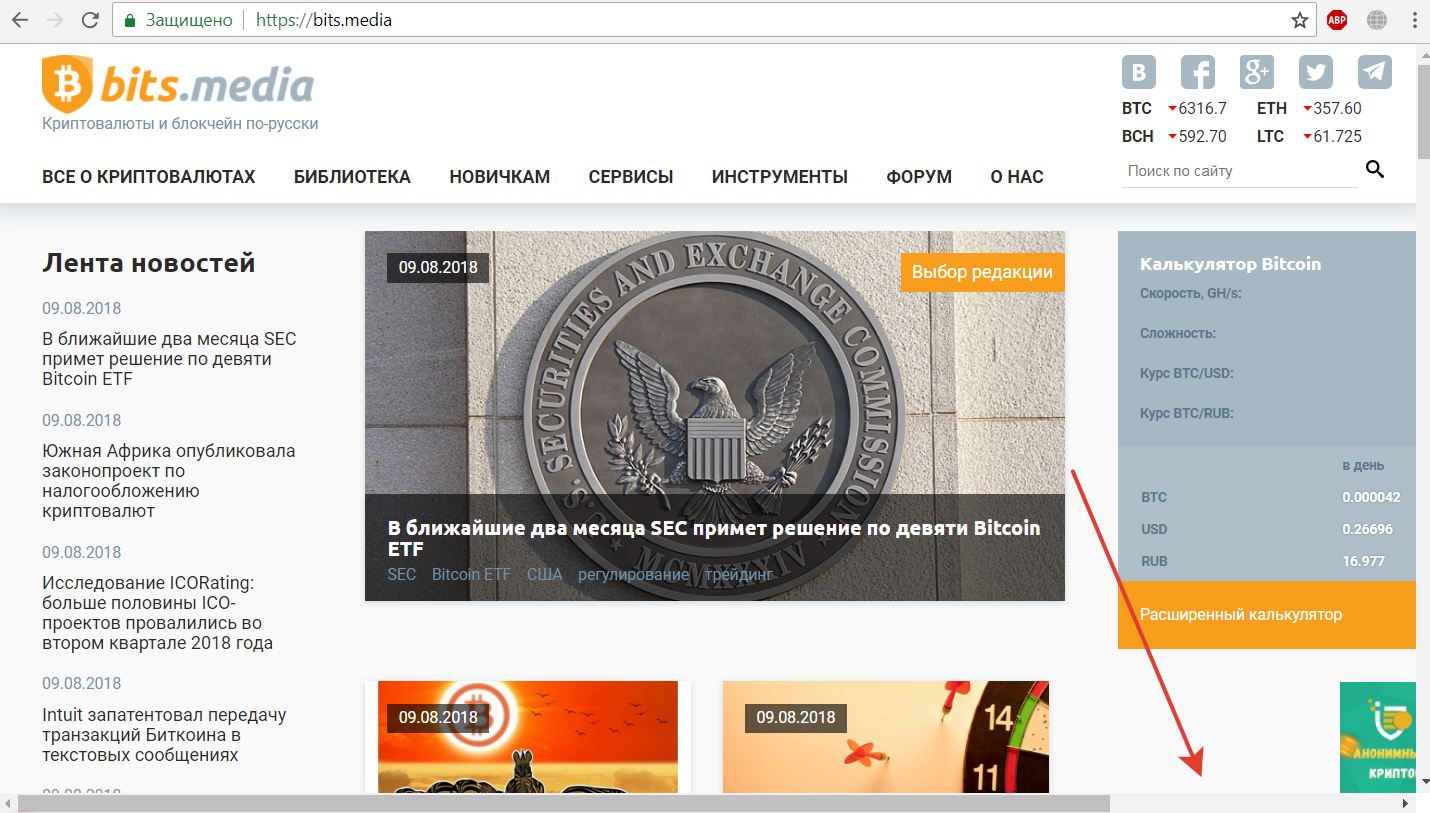Open the Google Plus page icon
The image size is (1430, 813).
click(x=1257, y=72)
